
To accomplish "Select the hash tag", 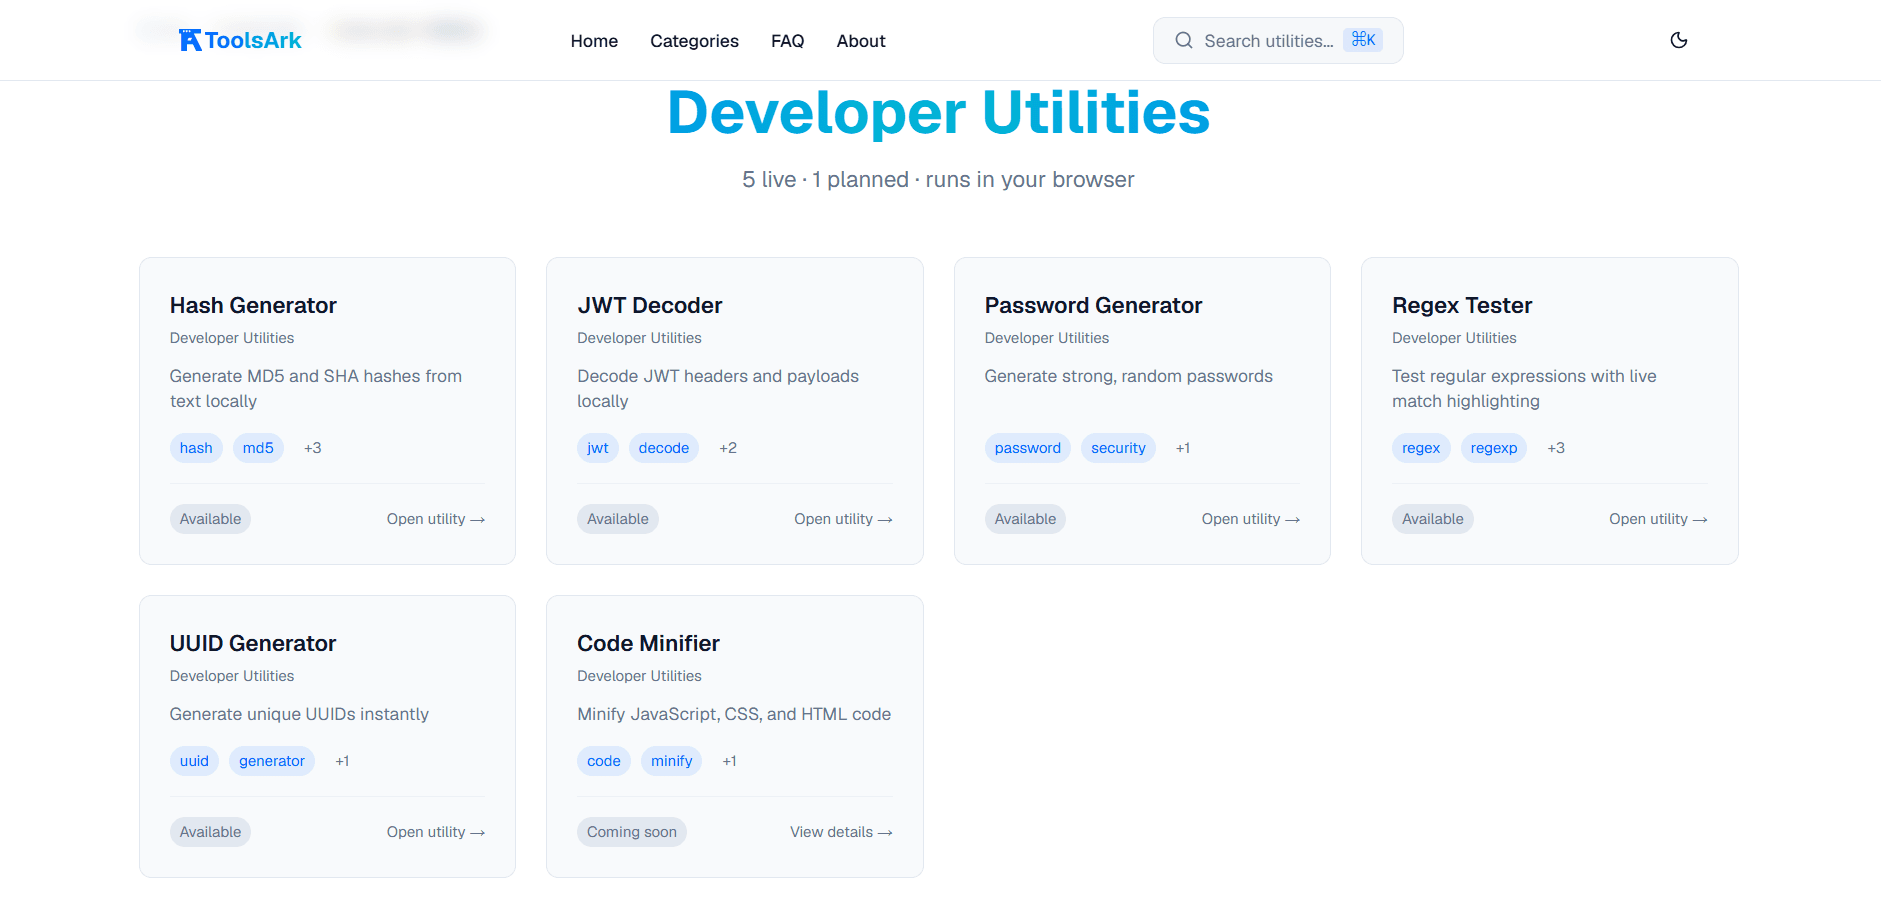I will pos(196,448).
